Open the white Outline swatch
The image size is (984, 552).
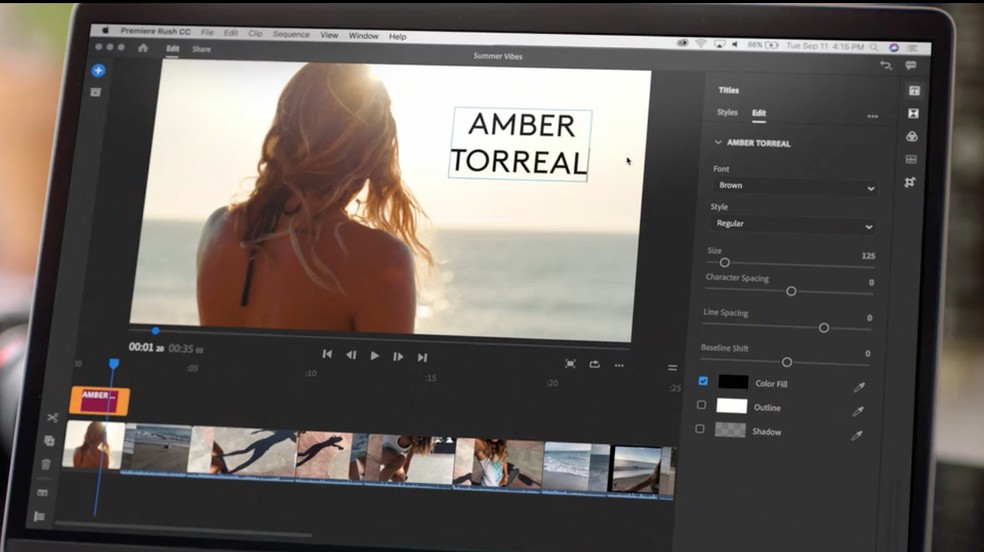tap(732, 406)
